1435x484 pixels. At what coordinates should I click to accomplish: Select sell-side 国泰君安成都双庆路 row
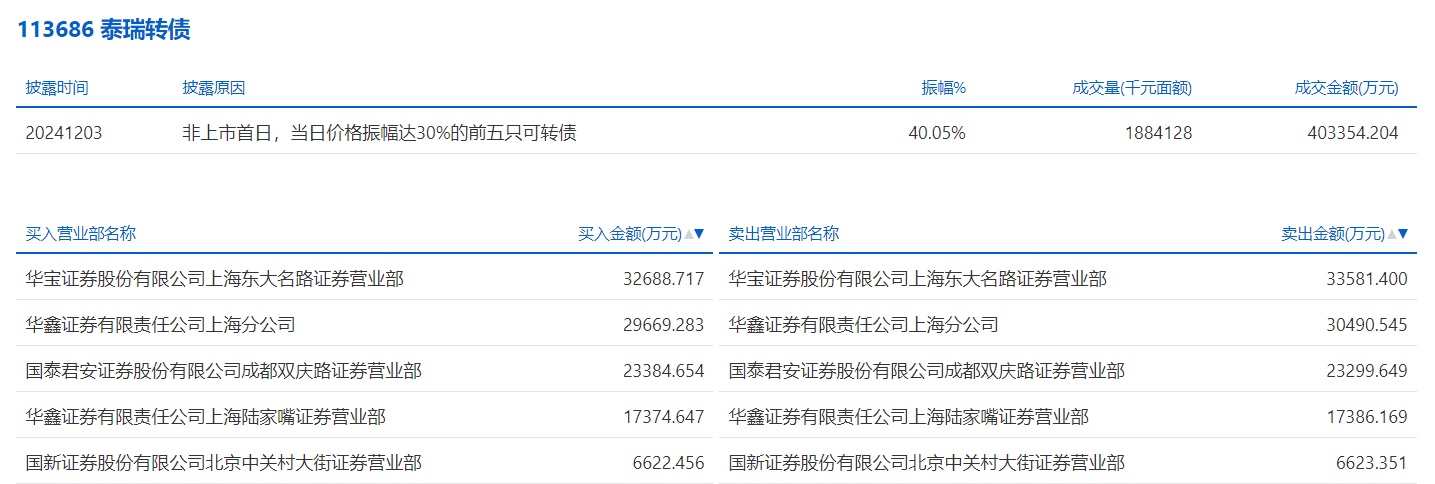[x=1068, y=371]
